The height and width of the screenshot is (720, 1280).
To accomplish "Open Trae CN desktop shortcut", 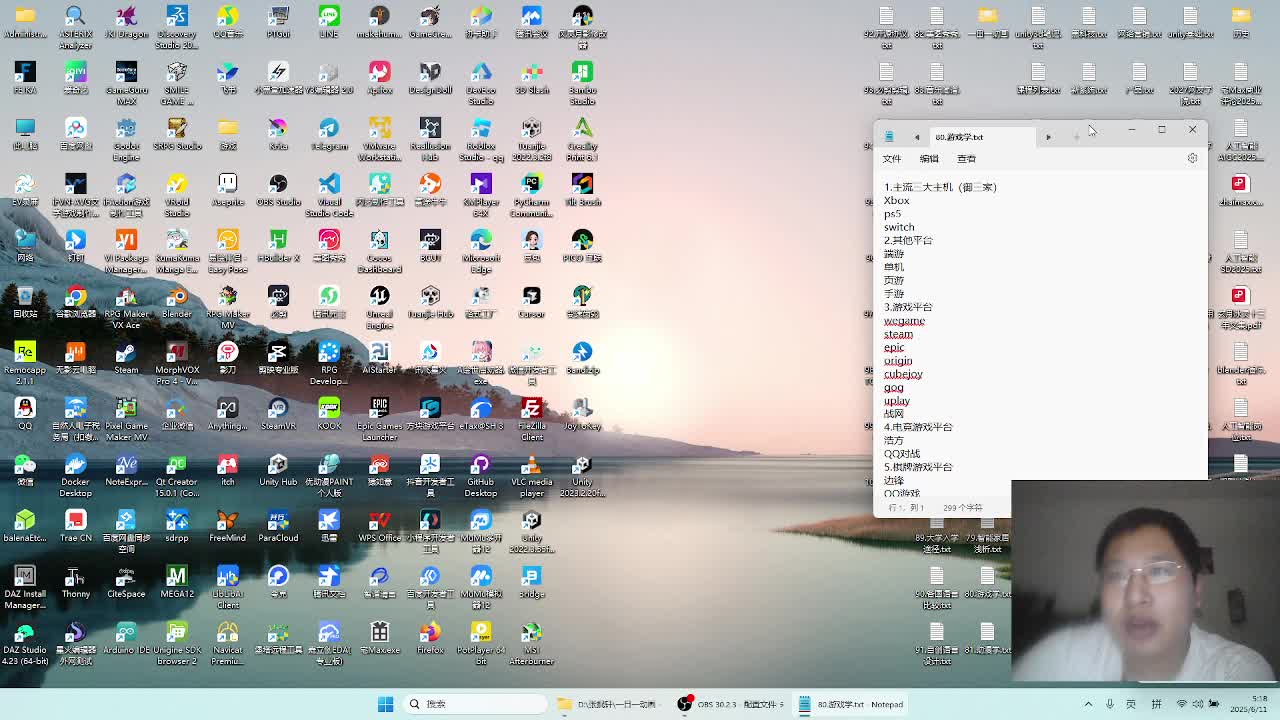I will [75, 527].
